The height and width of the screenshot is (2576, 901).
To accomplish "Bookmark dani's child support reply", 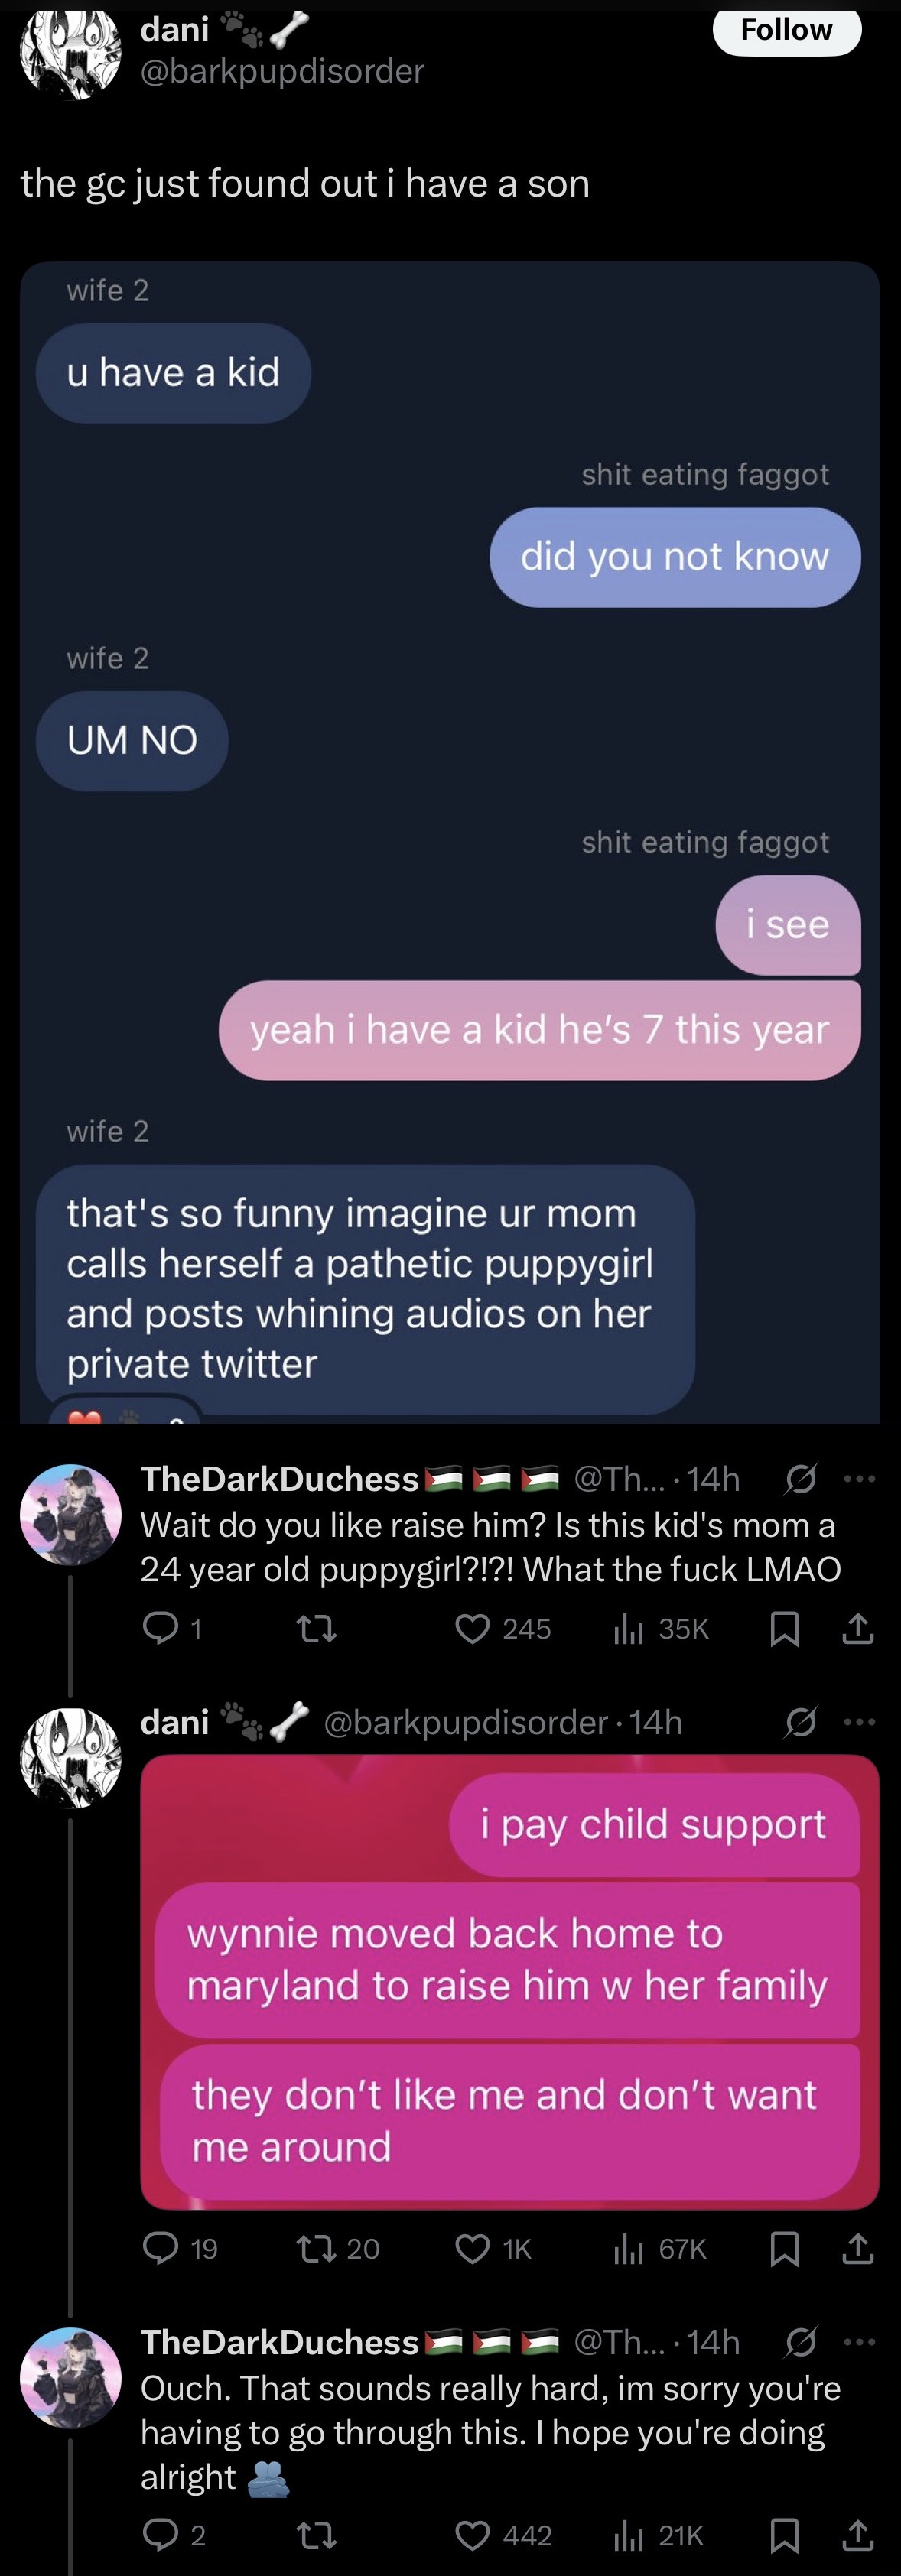I will [785, 2249].
